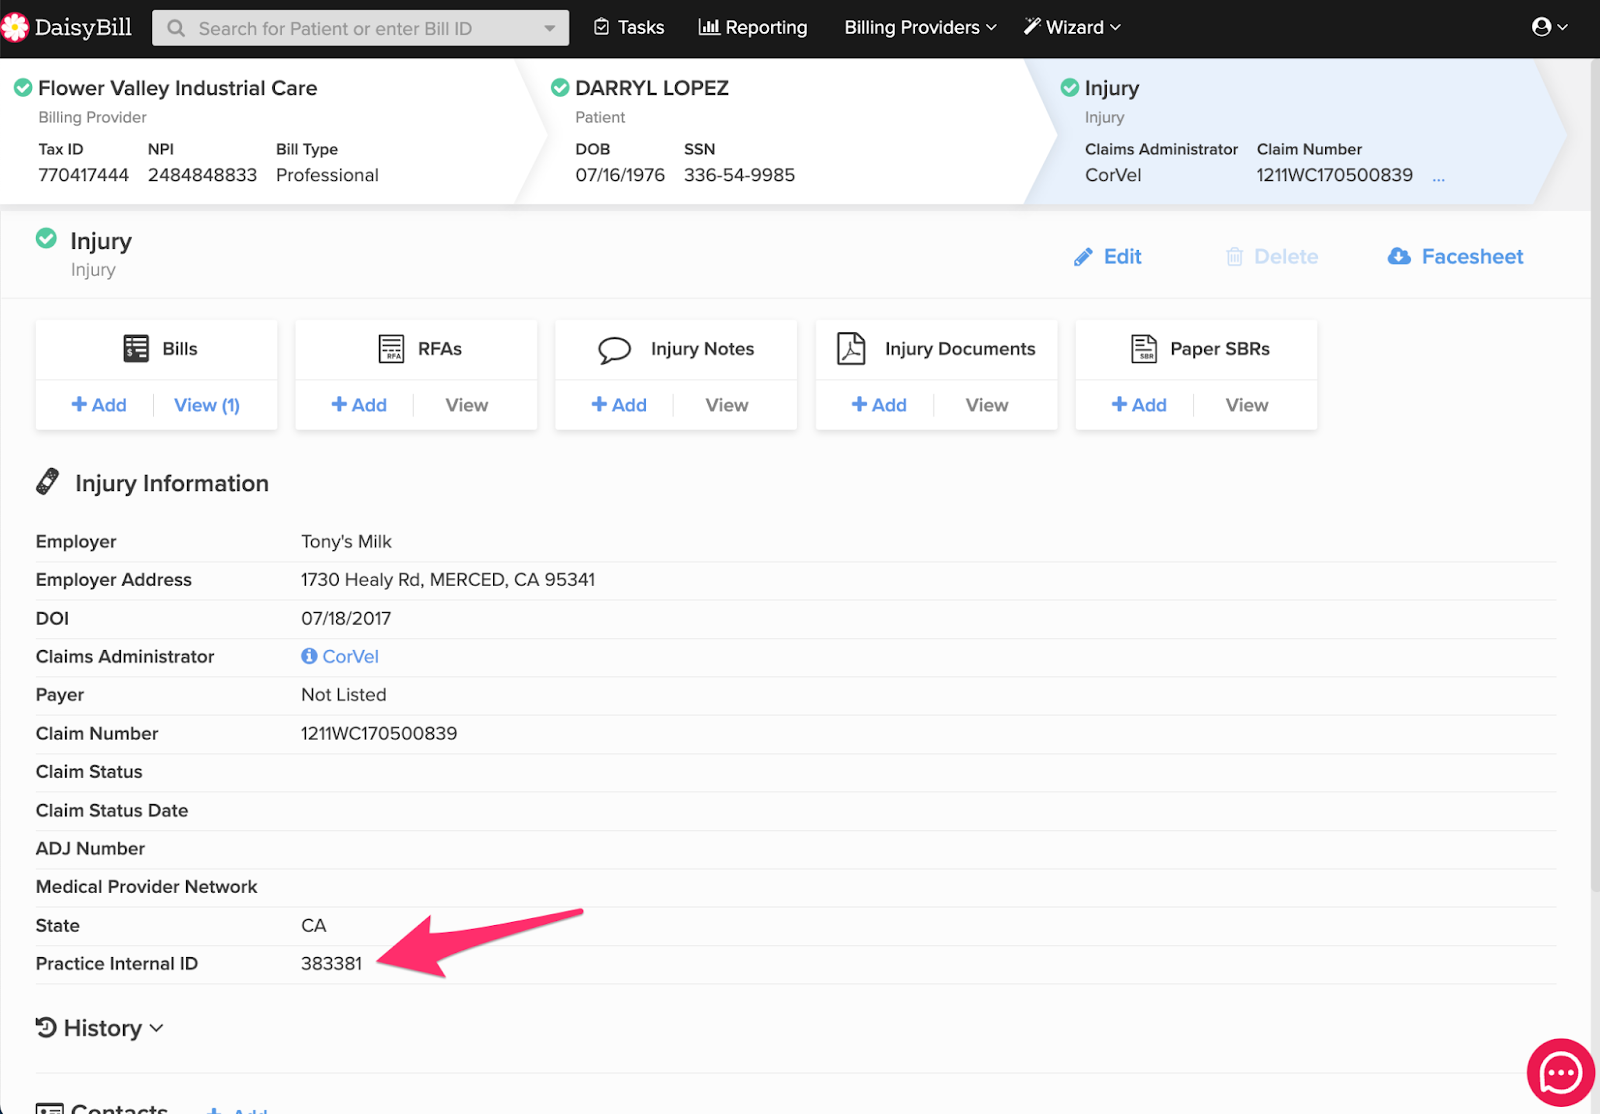The height and width of the screenshot is (1114, 1600).
Task: Select the DOI value 07/18/2017
Action: [346, 619]
